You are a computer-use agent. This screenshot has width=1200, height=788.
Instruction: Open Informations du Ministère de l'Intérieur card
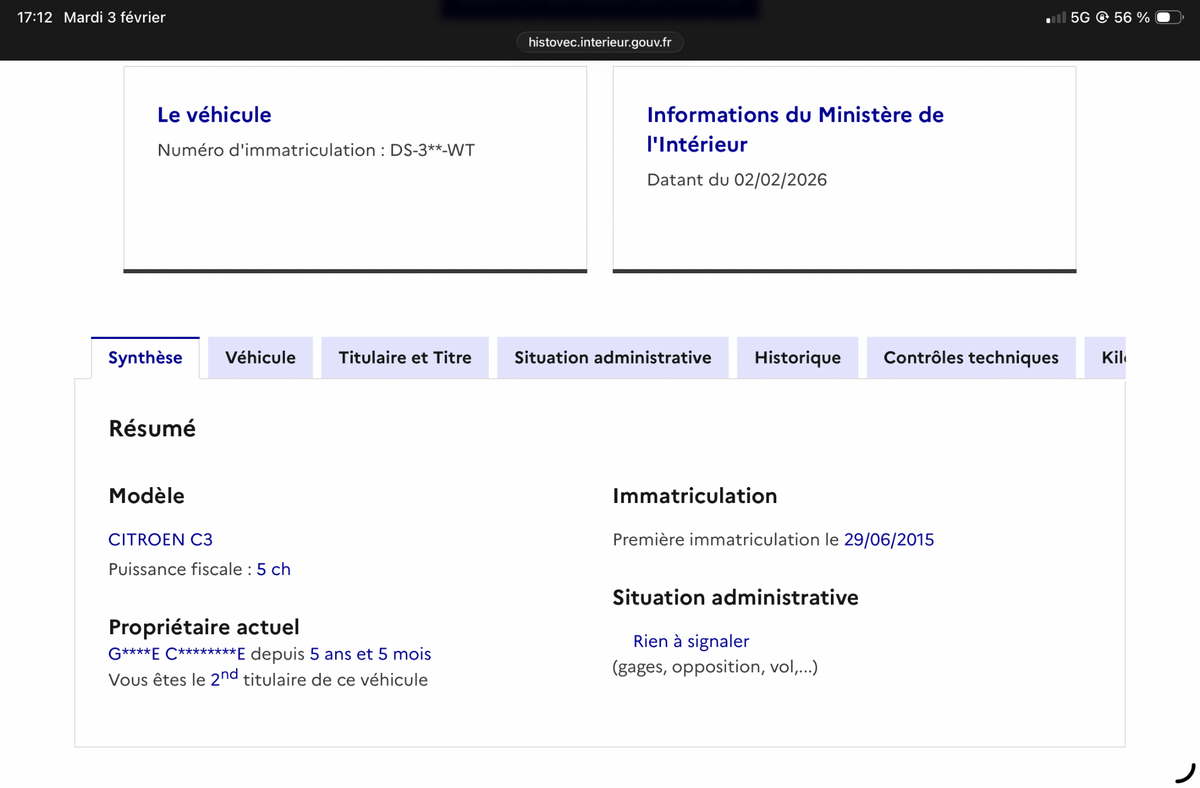(795, 129)
